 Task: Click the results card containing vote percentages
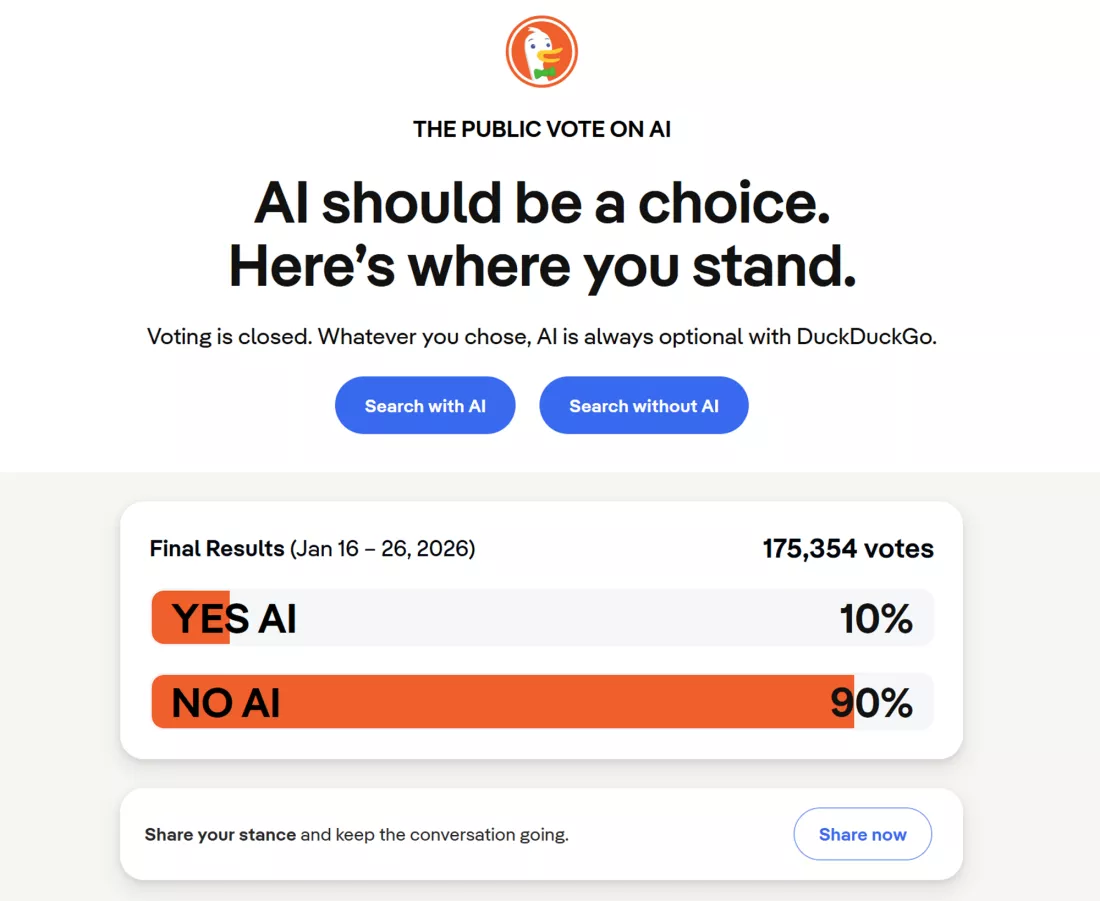click(541, 628)
